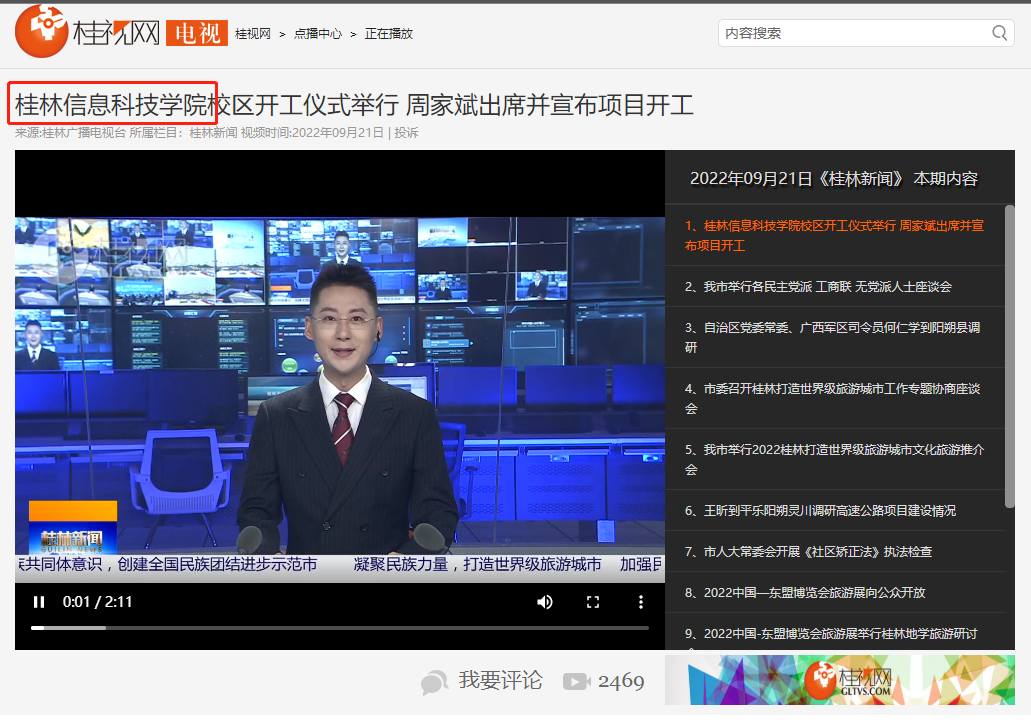Click the 桂视网 logo in header
This screenshot has width=1031, height=722.
coord(88,32)
